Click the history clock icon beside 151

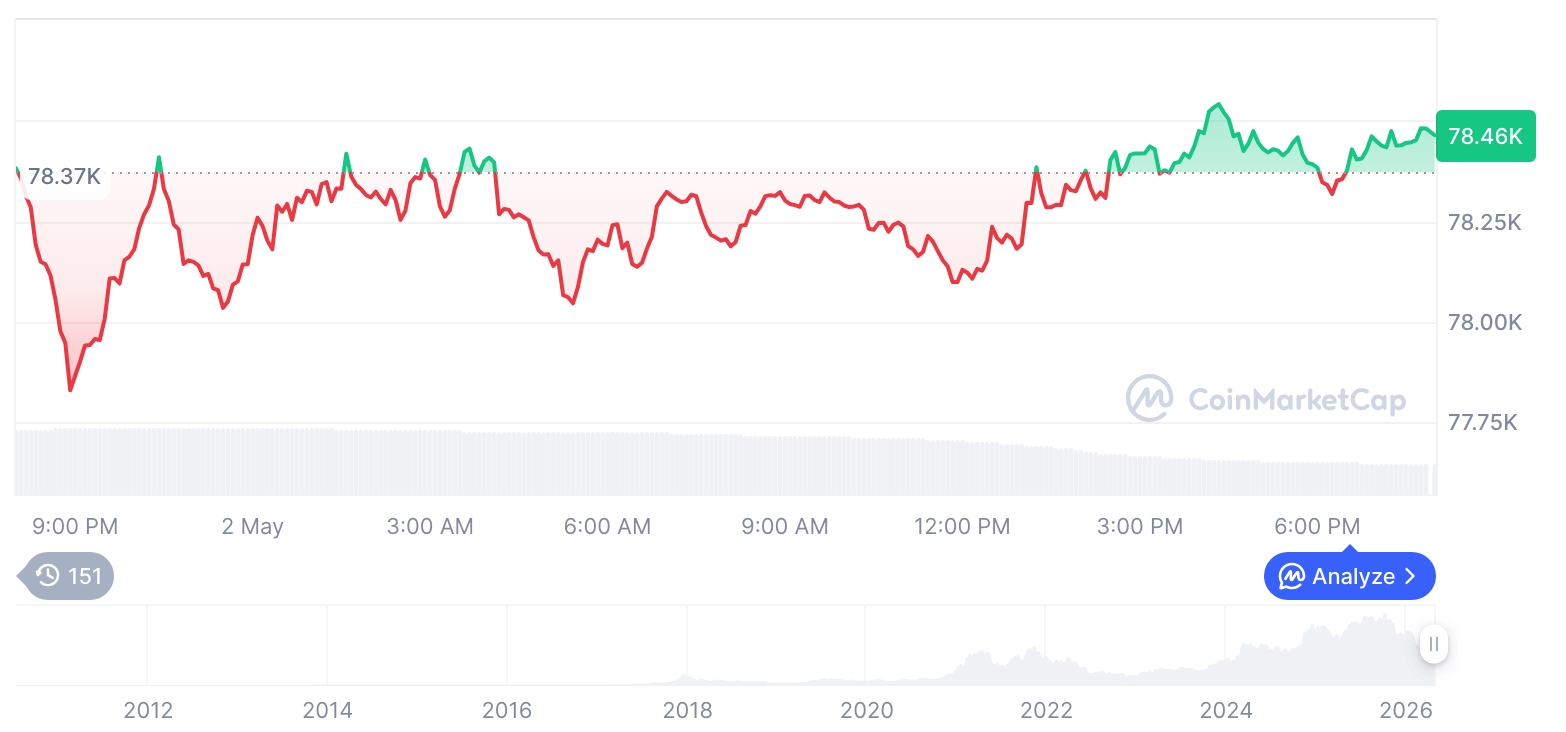coord(47,576)
